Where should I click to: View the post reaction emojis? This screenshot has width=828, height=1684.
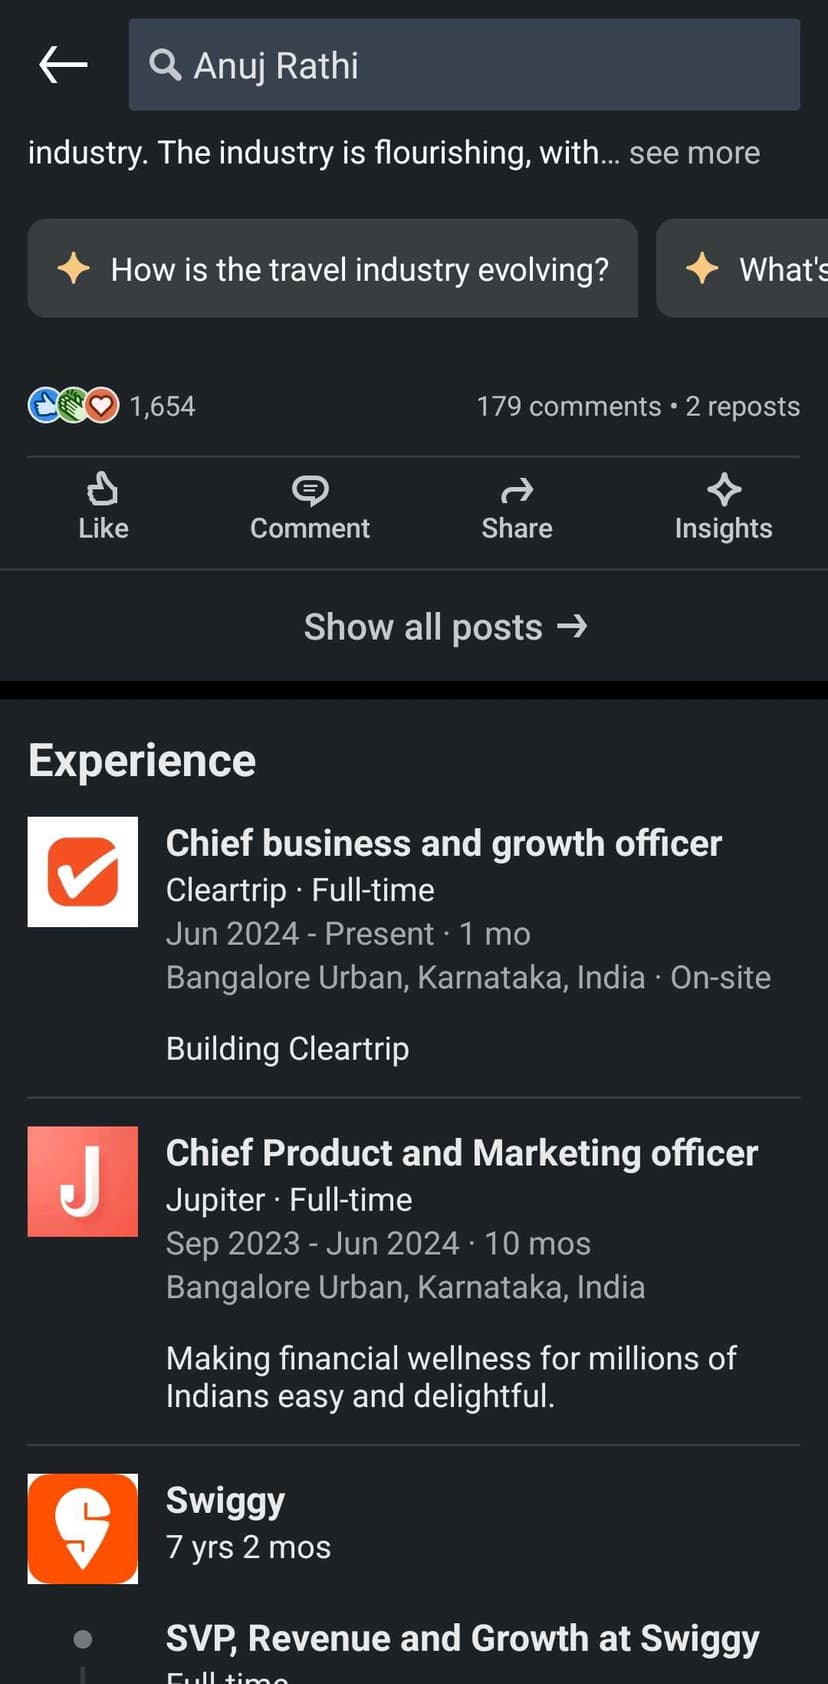(x=73, y=405)
